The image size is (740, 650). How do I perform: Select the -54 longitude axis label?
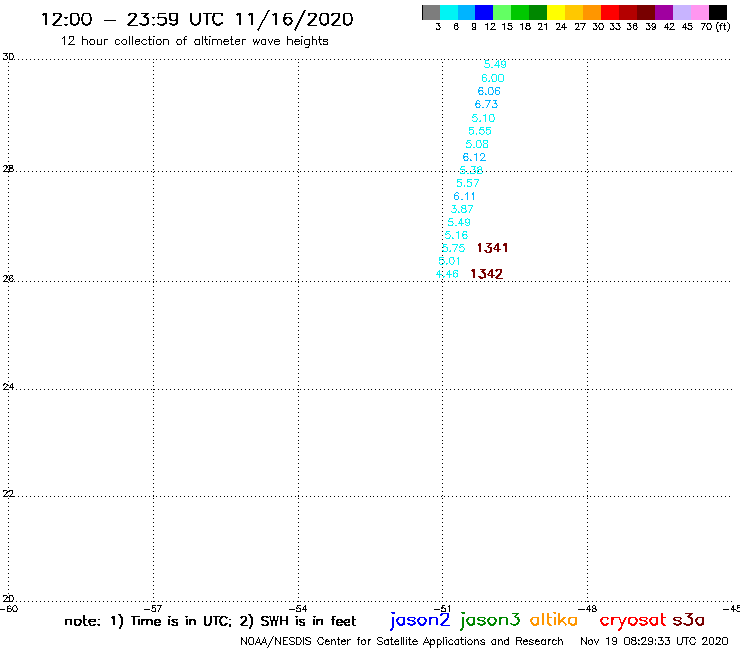(x=298, y=609)
